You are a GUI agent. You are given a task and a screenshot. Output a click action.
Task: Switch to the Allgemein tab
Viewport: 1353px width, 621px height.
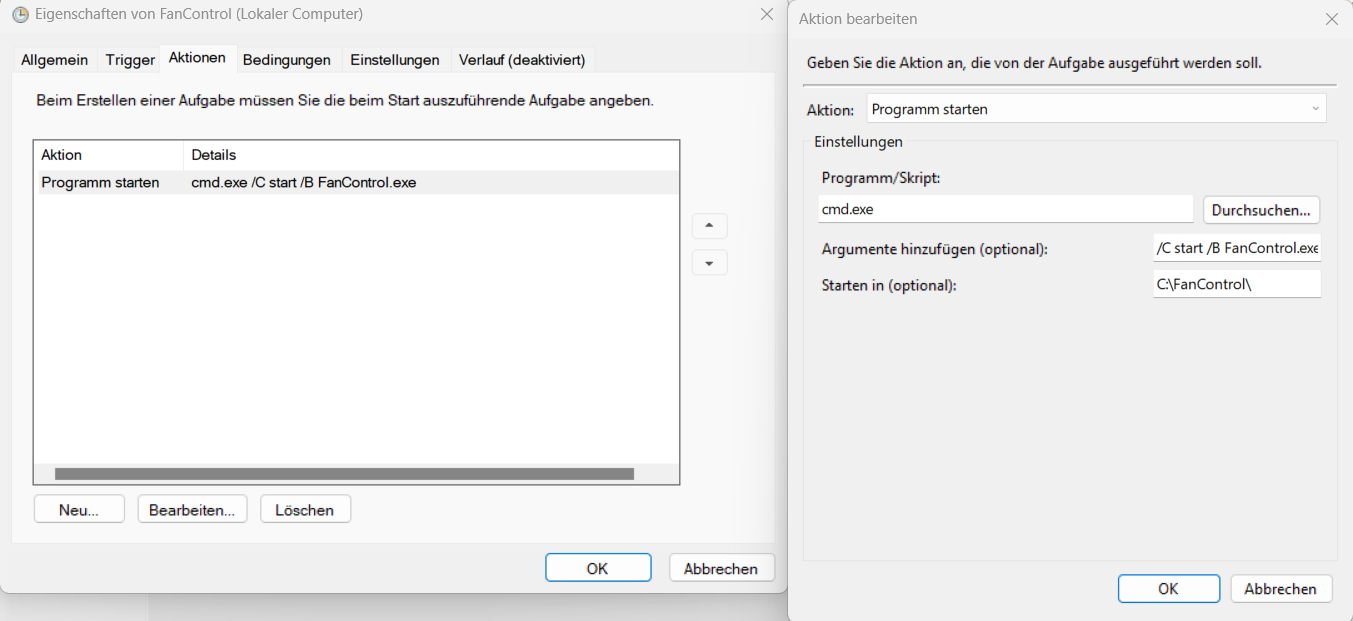[x=54, y=60]
